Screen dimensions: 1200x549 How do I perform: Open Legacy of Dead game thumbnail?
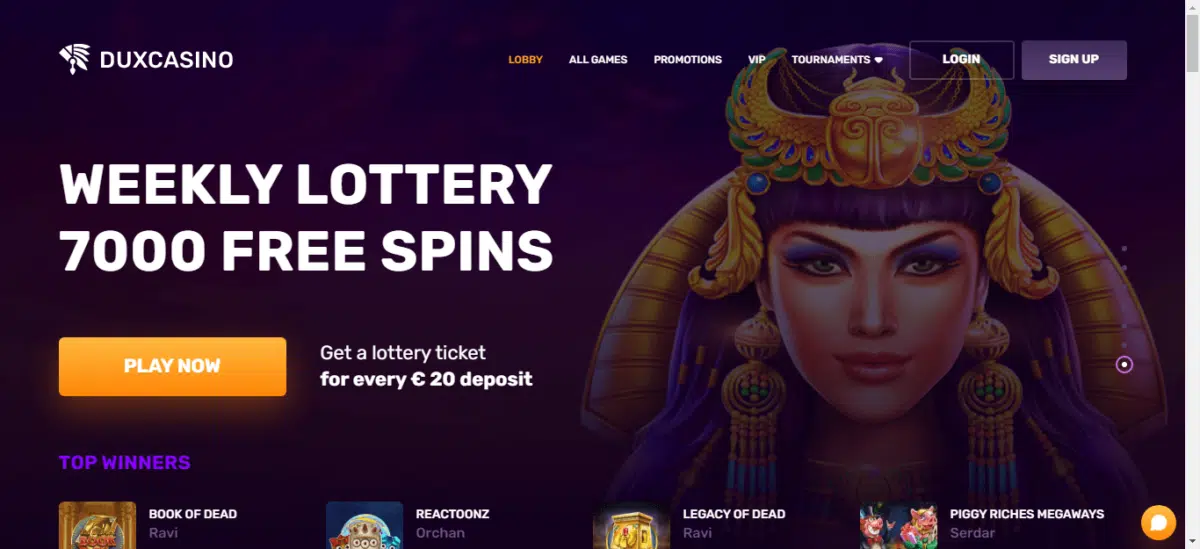point(631,525)
